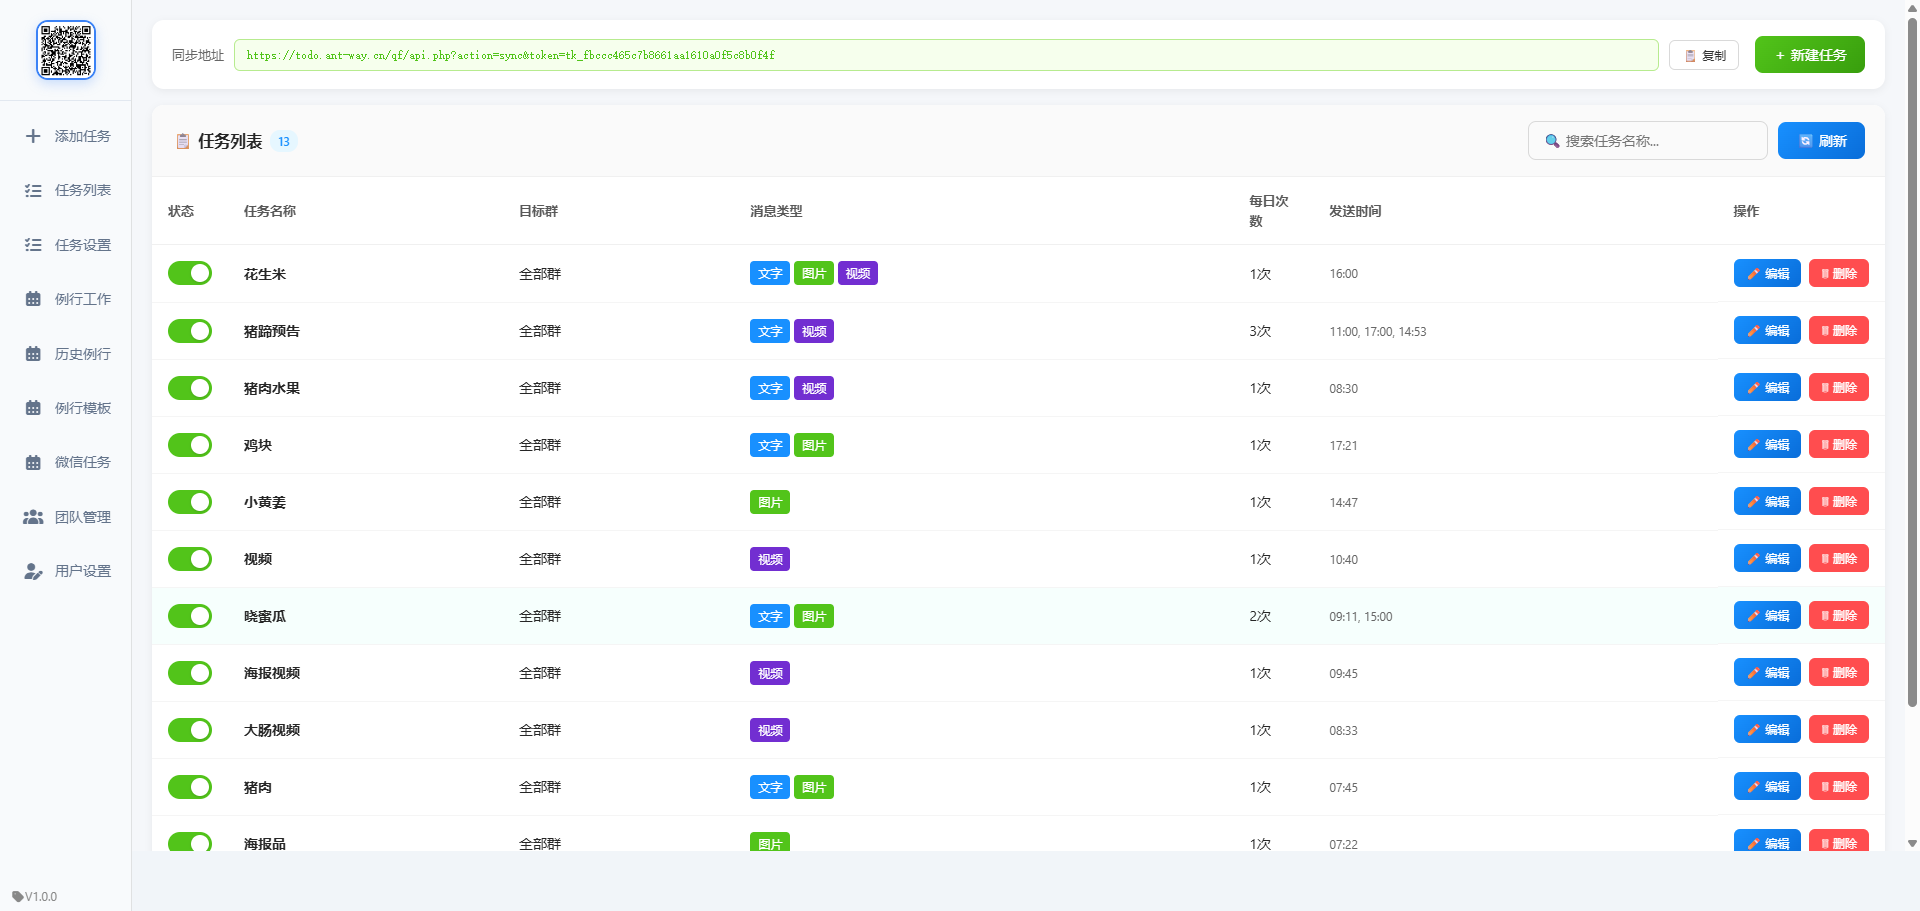Click the list icon beside 任务设置
Screen dimensions: 1920x911
tap(33, 245)
